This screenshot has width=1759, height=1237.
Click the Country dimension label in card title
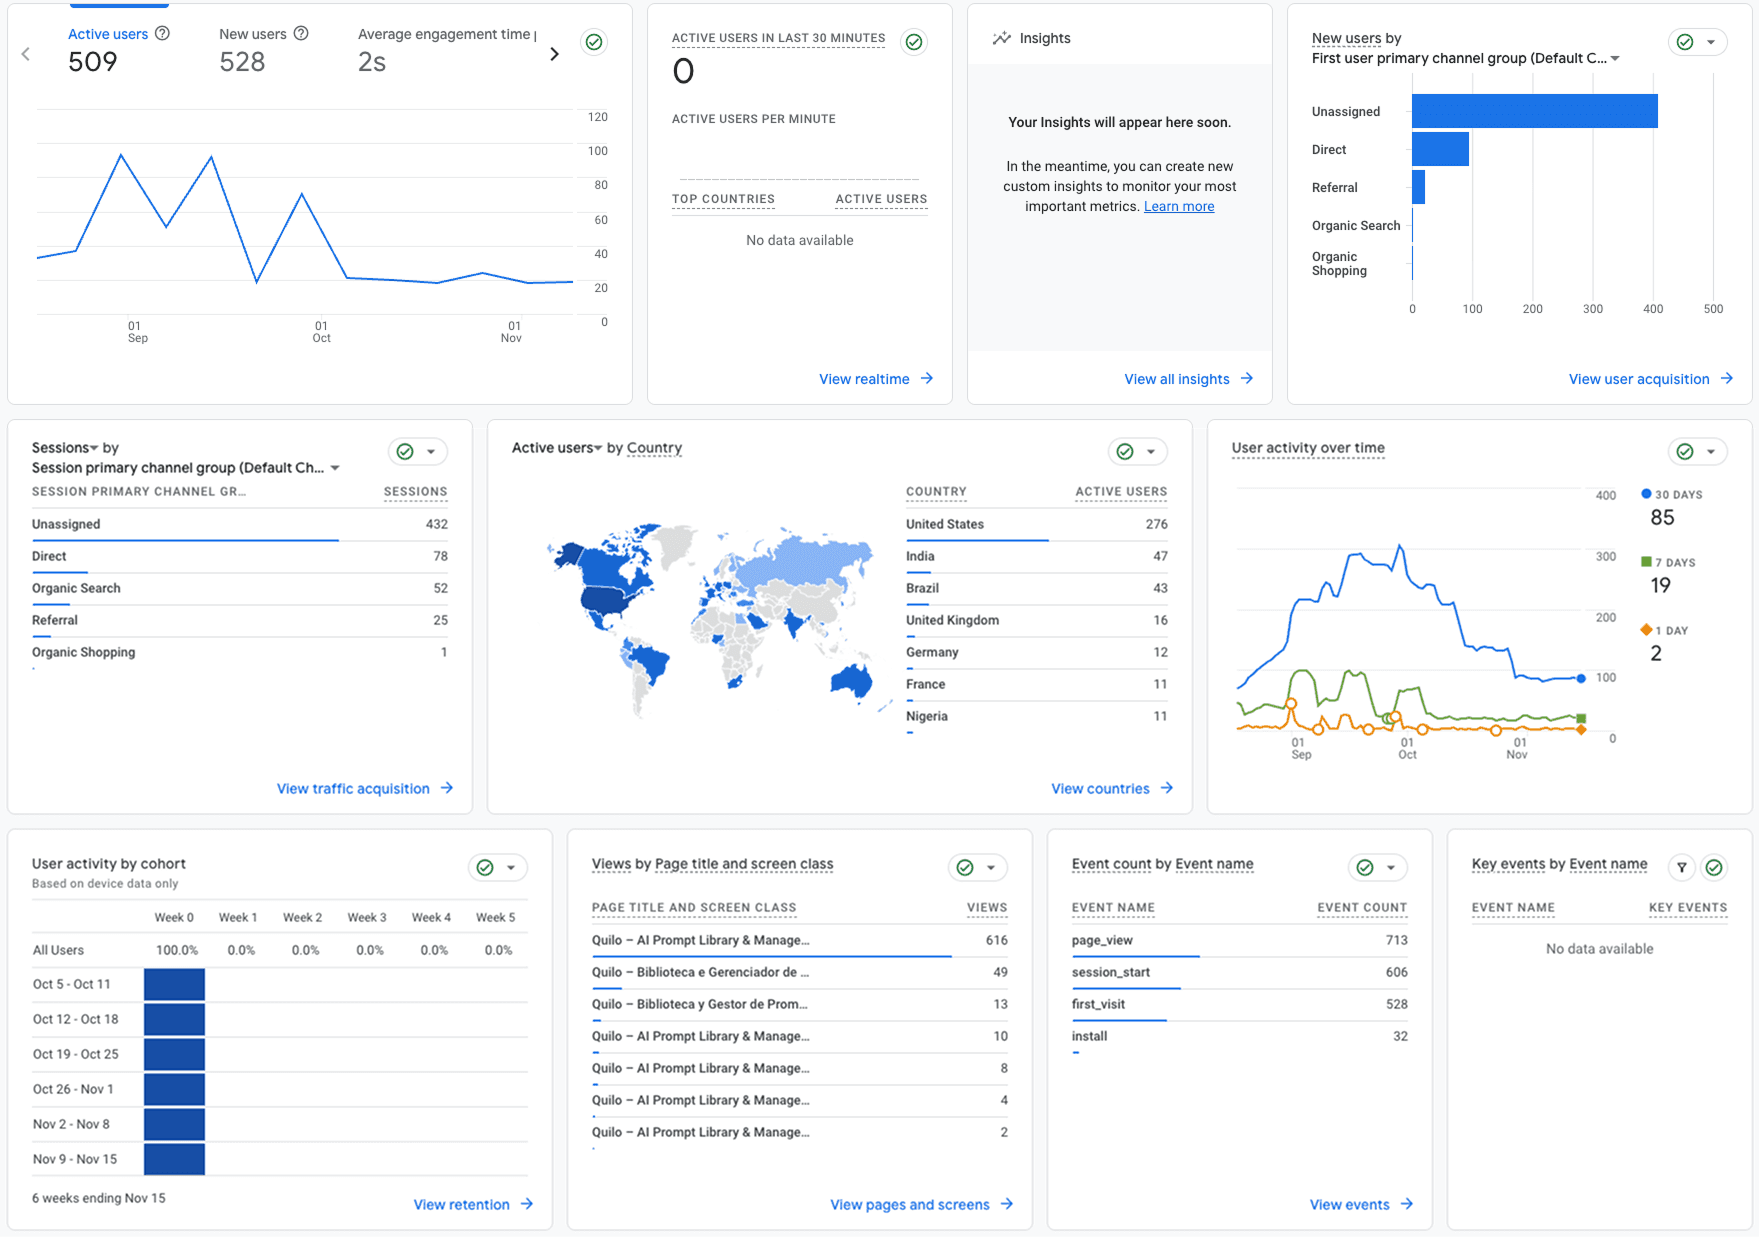click(x=654, y=448)
